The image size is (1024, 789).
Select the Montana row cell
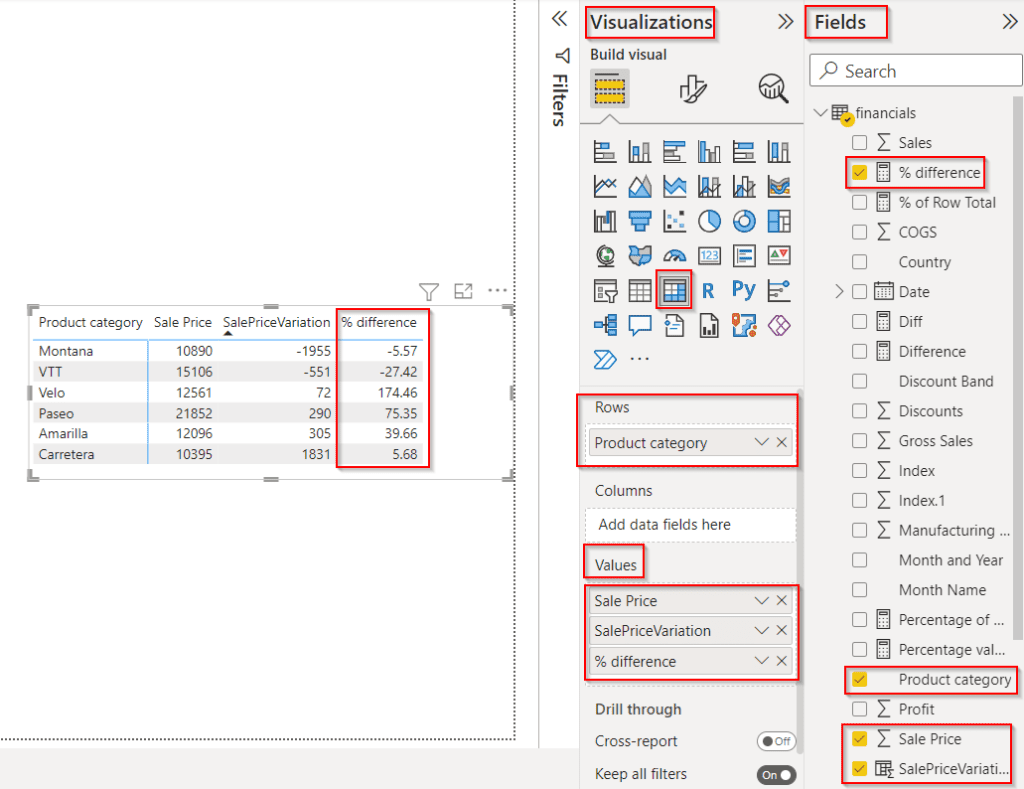point(66,351)
